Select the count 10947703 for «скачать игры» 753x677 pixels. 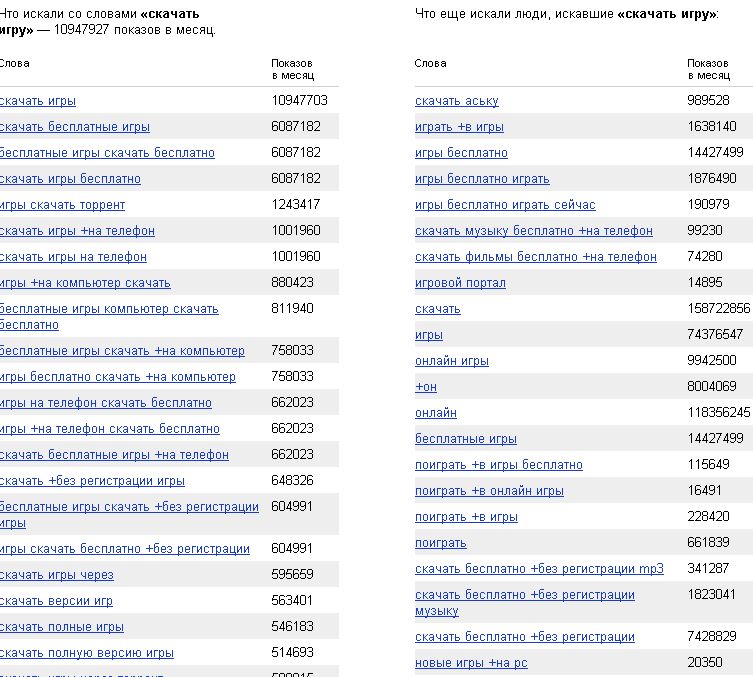point(299,100)
